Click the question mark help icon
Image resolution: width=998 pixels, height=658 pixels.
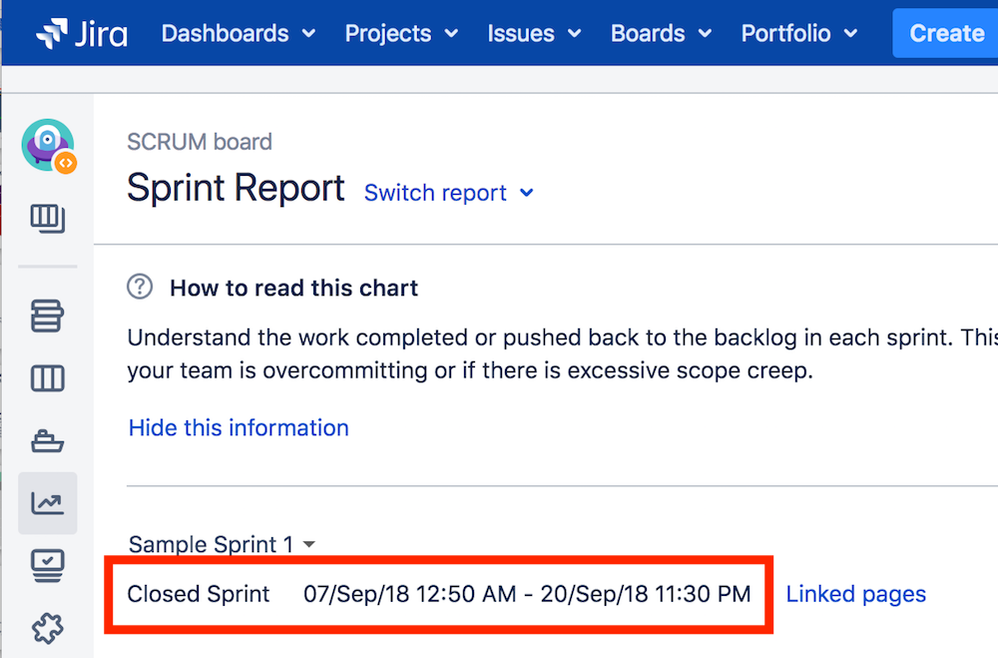point(139,287)
